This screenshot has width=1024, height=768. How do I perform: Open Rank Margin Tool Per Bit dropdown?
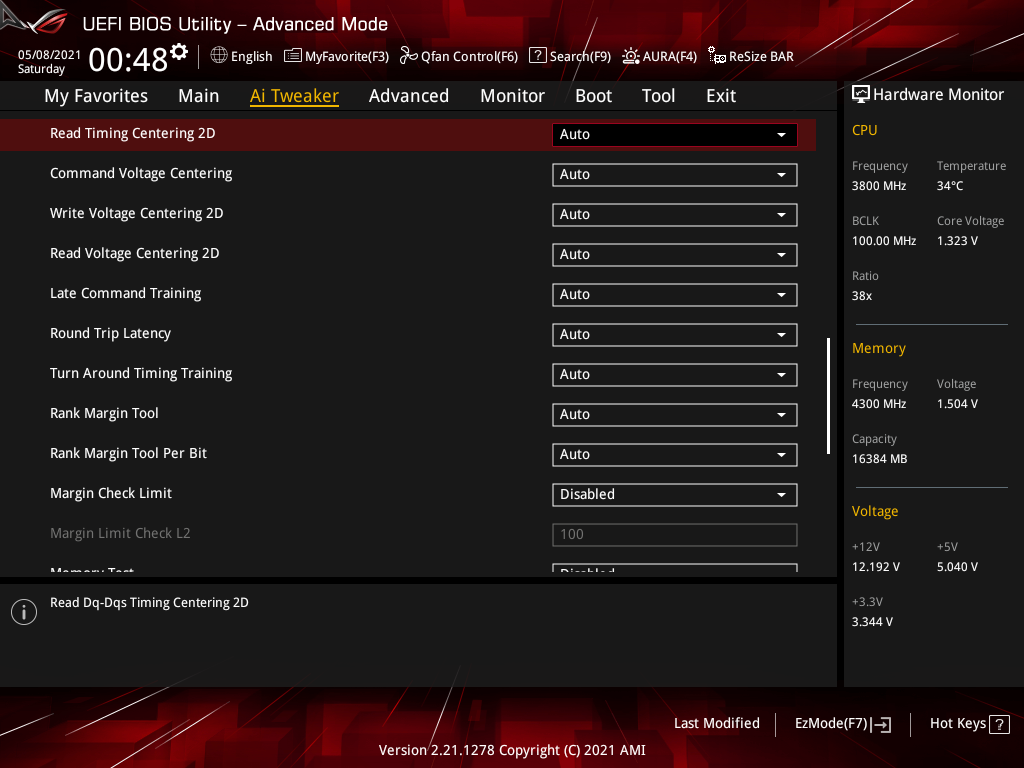click(675, 455)
